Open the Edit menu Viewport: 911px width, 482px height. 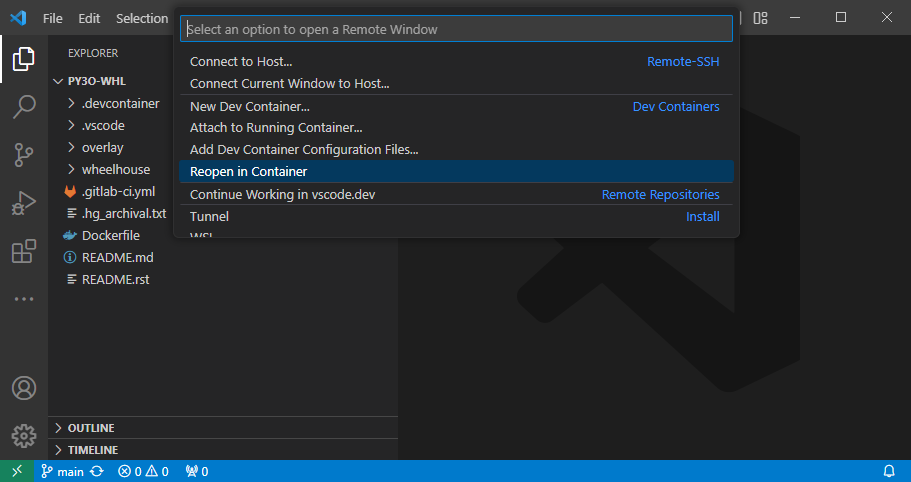pos(89,19)
